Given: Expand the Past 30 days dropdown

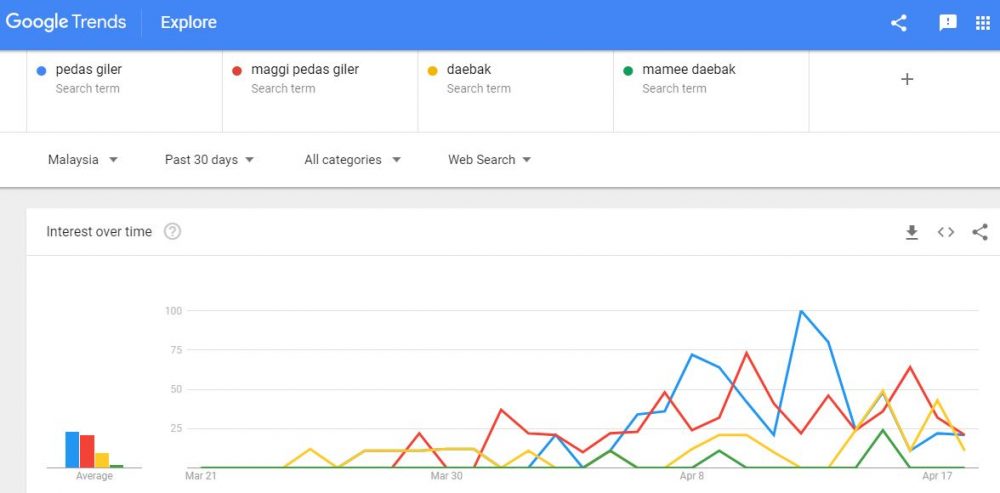Looking at the screenshot, I should click(209, 159).
